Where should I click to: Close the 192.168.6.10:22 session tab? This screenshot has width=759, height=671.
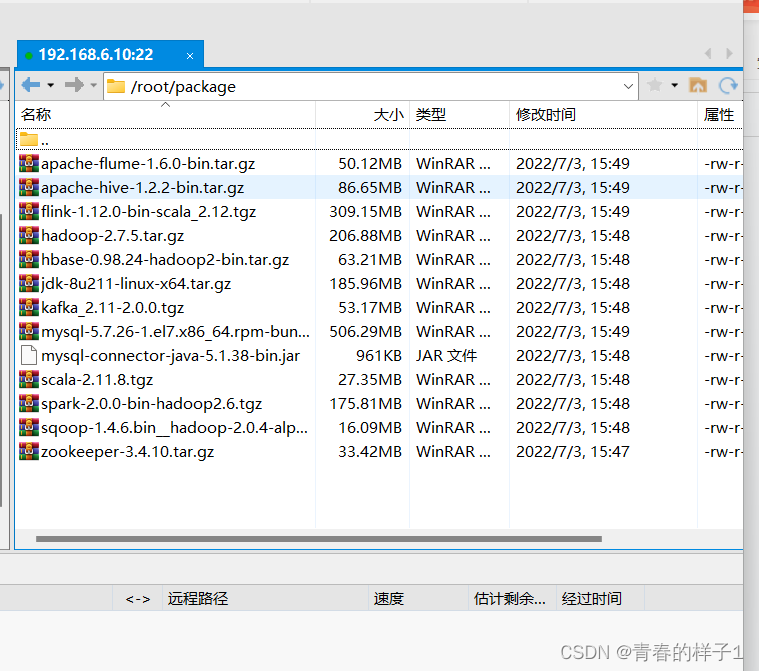click(190, 56)
